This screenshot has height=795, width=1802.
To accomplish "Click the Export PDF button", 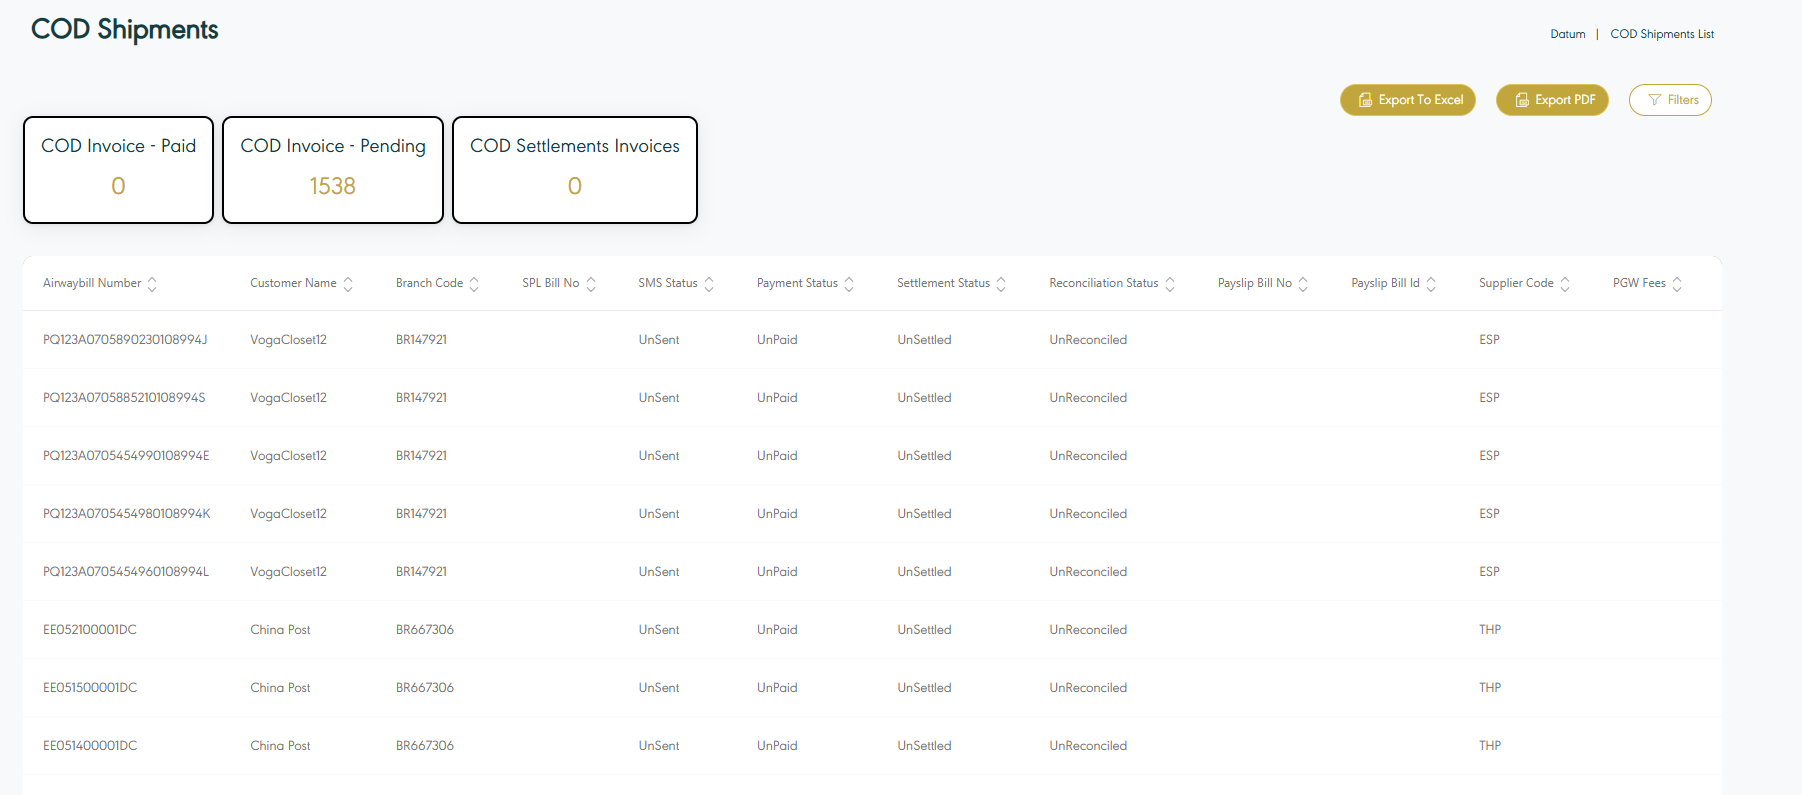I will point(1552,100).
